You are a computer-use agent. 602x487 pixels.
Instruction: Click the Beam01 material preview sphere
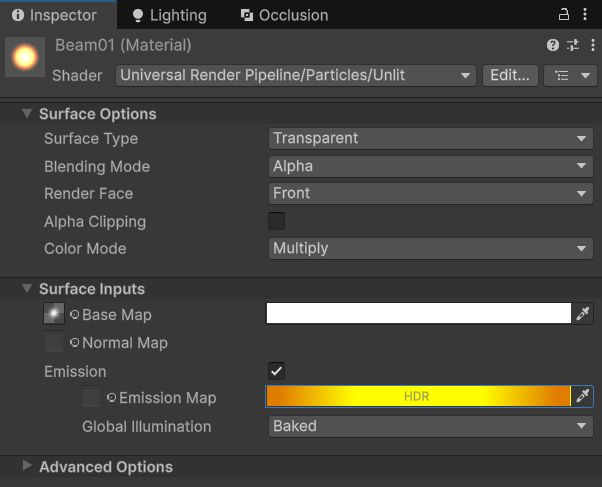(25, 59)
